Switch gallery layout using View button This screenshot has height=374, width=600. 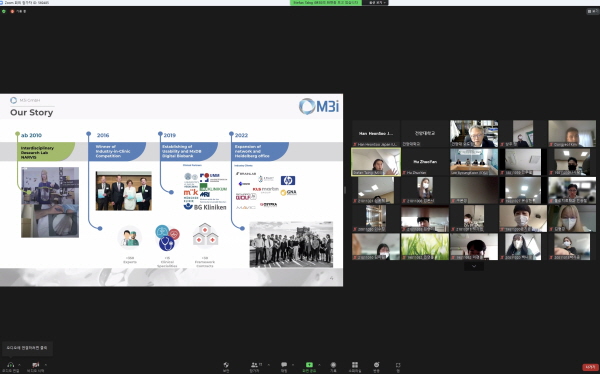click(593, 11)
